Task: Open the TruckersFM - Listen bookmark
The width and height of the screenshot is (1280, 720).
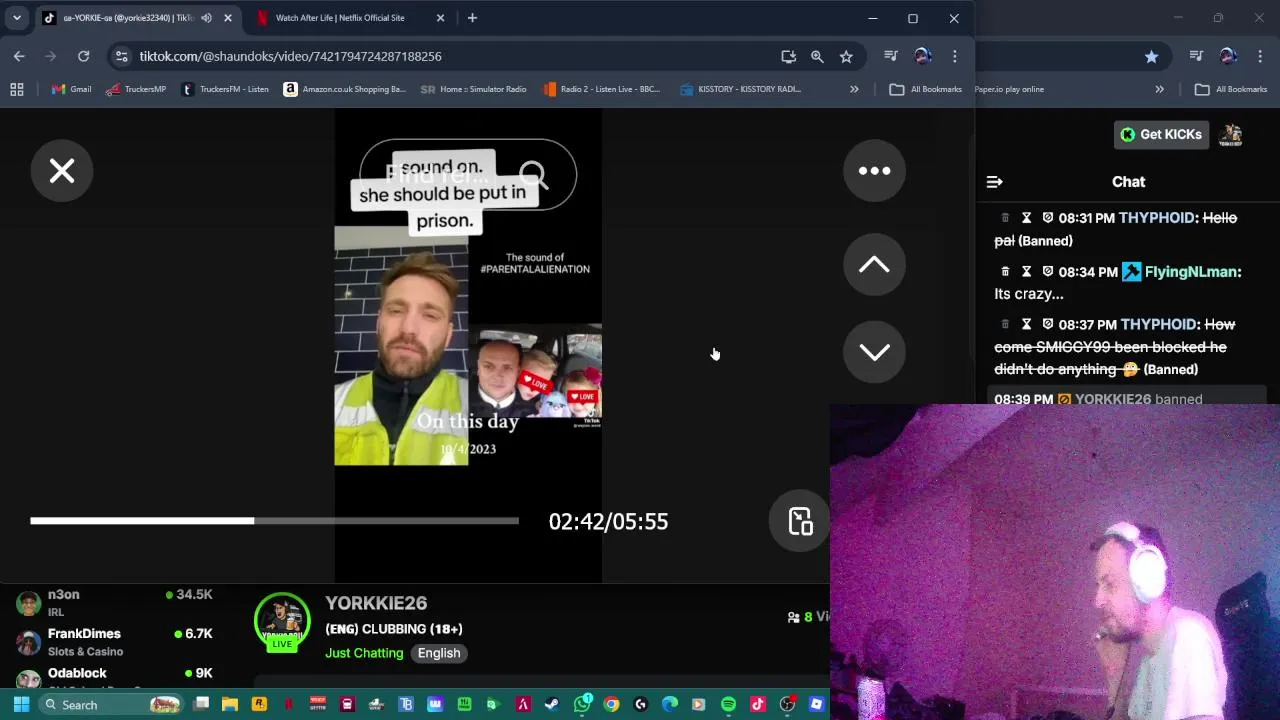Action: point(224,89)
